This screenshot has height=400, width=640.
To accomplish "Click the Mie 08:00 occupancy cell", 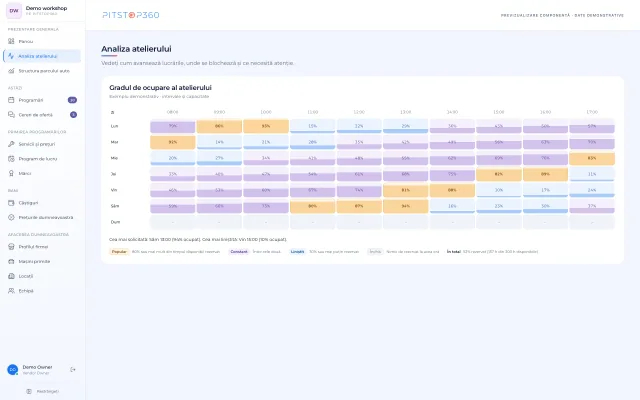I will tap(173, 158).
